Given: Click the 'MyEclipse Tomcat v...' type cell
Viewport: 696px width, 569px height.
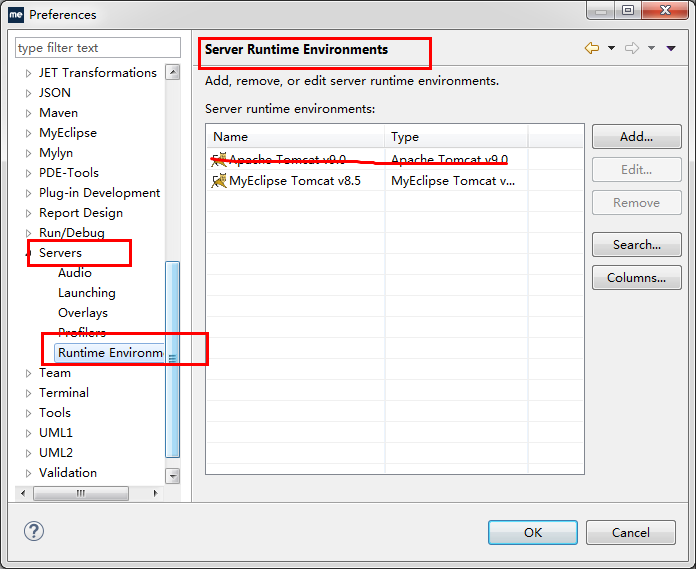Looking at the screenshot, I should [453, 181].
